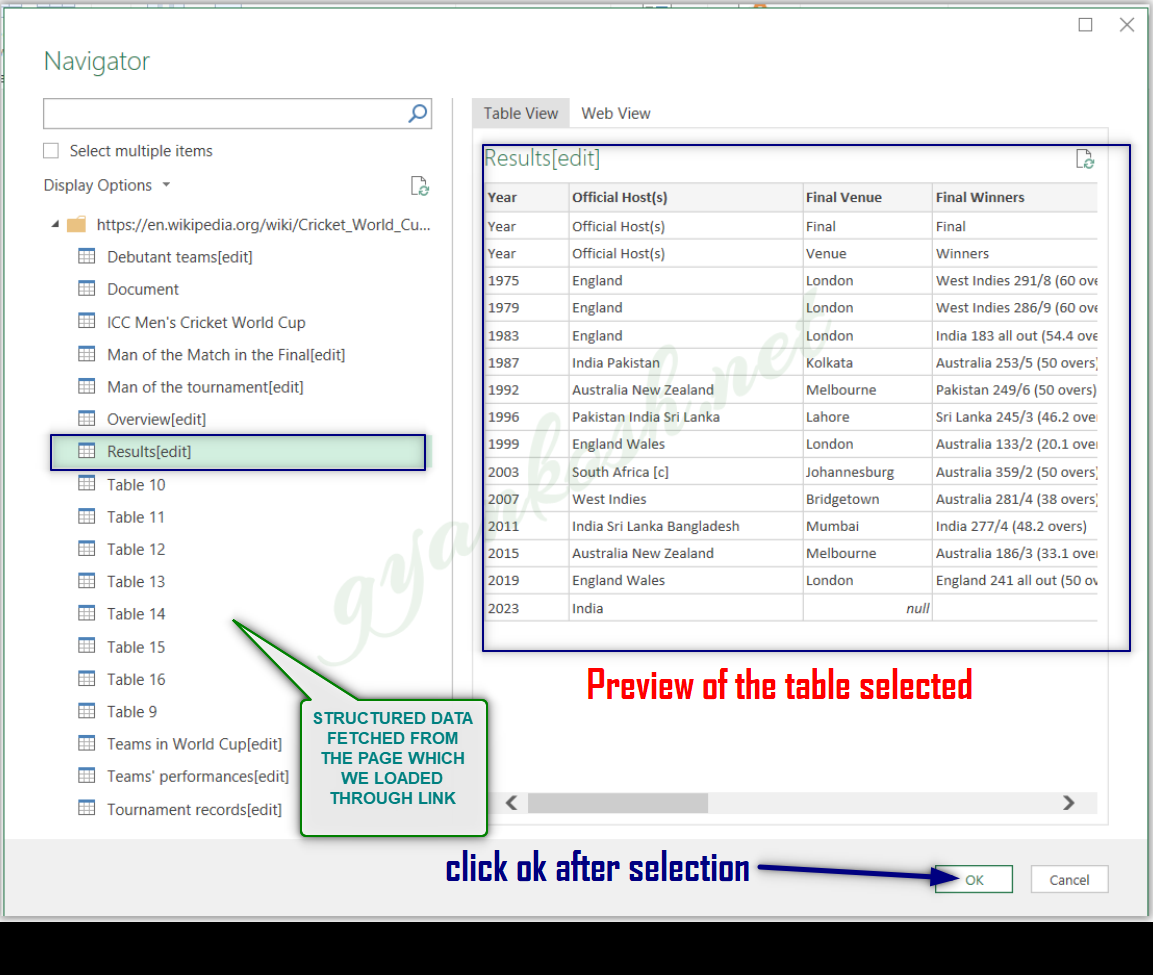Select Man of the Match in the Final[edit]
This screenshot has height=975, width=1153.
coord(226,354)
